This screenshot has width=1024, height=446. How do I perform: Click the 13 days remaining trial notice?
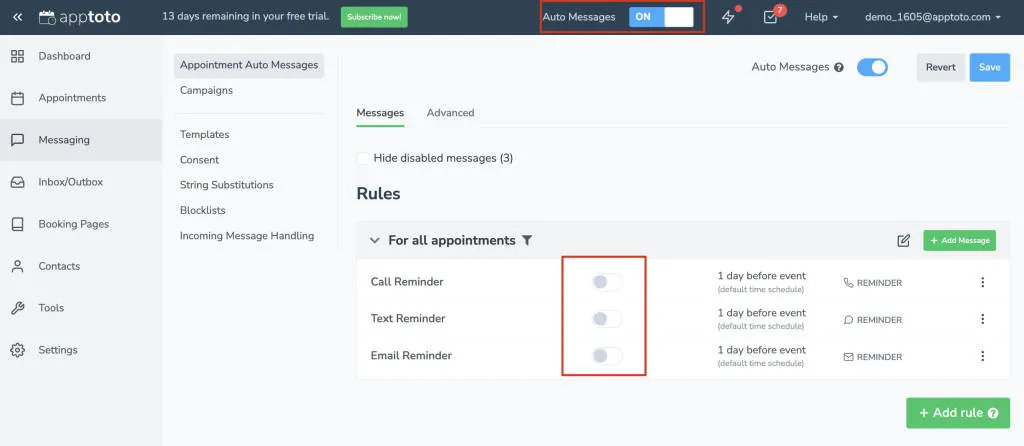point(246,17)
